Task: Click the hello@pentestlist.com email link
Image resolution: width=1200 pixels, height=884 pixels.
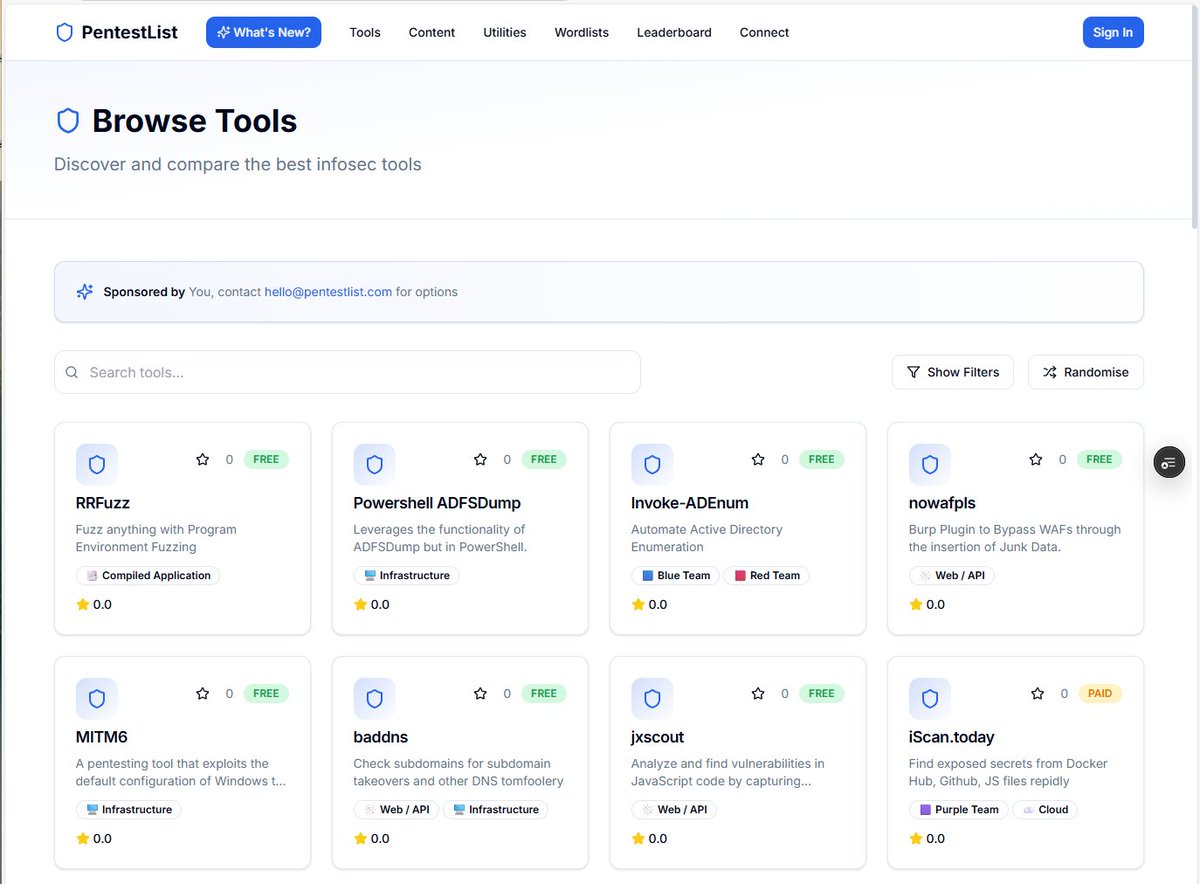Action: coord(328,292)
